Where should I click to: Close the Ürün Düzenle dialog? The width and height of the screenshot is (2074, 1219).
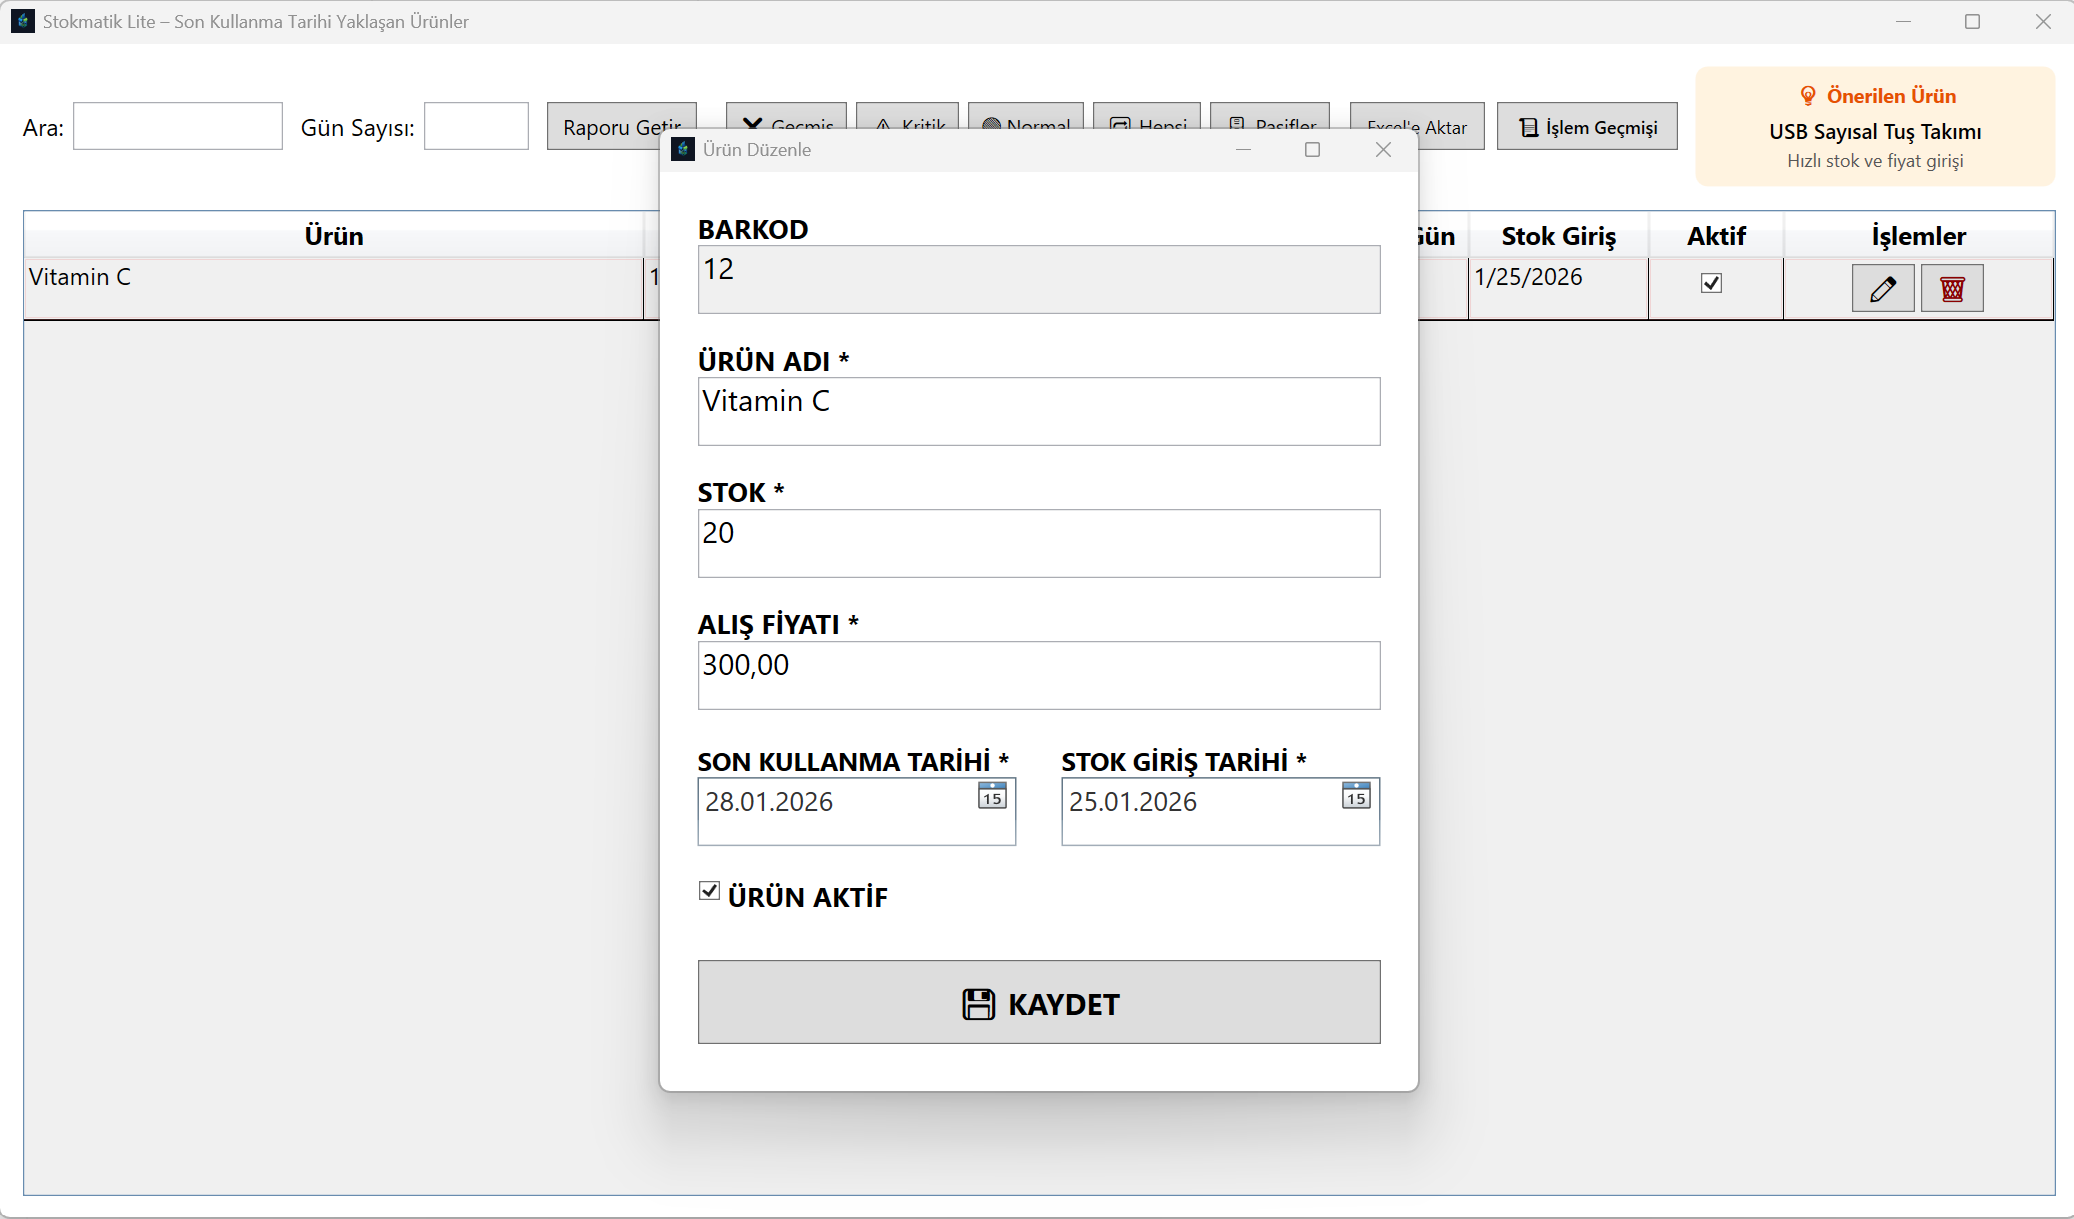pos(1383,150)
